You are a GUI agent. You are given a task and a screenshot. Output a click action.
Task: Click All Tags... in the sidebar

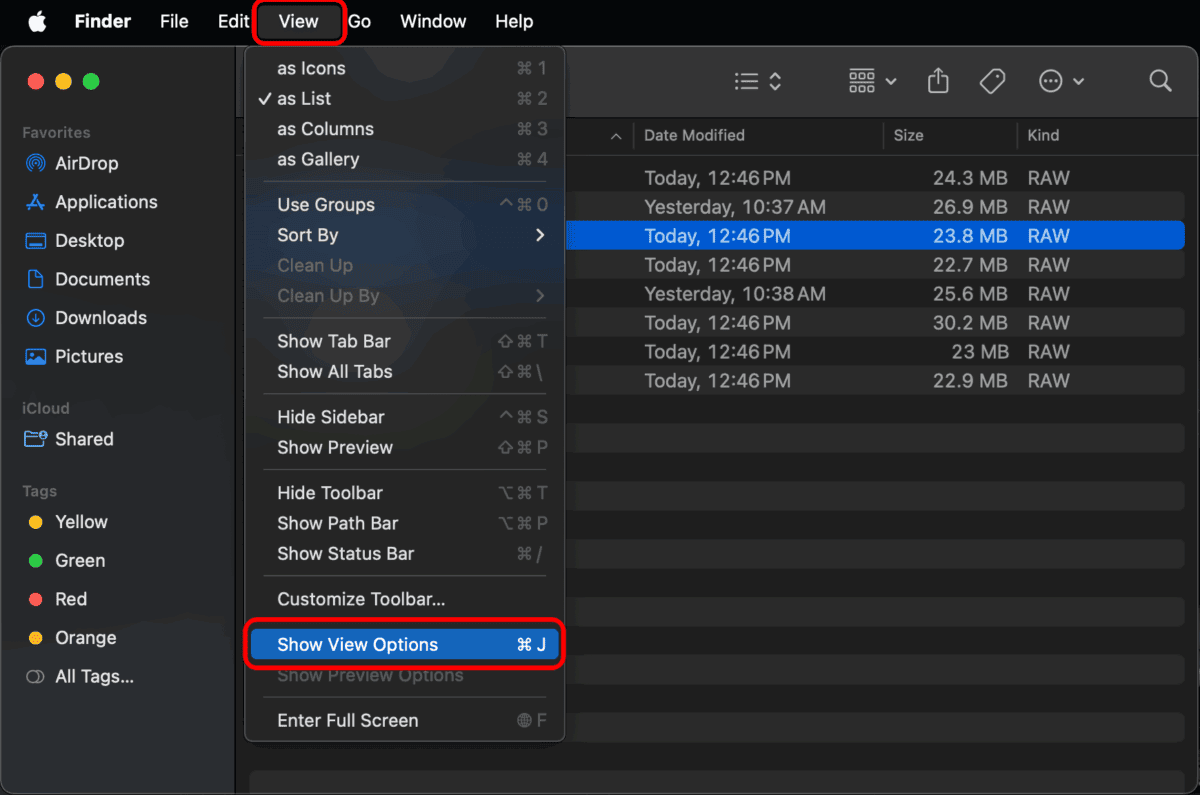94,677
